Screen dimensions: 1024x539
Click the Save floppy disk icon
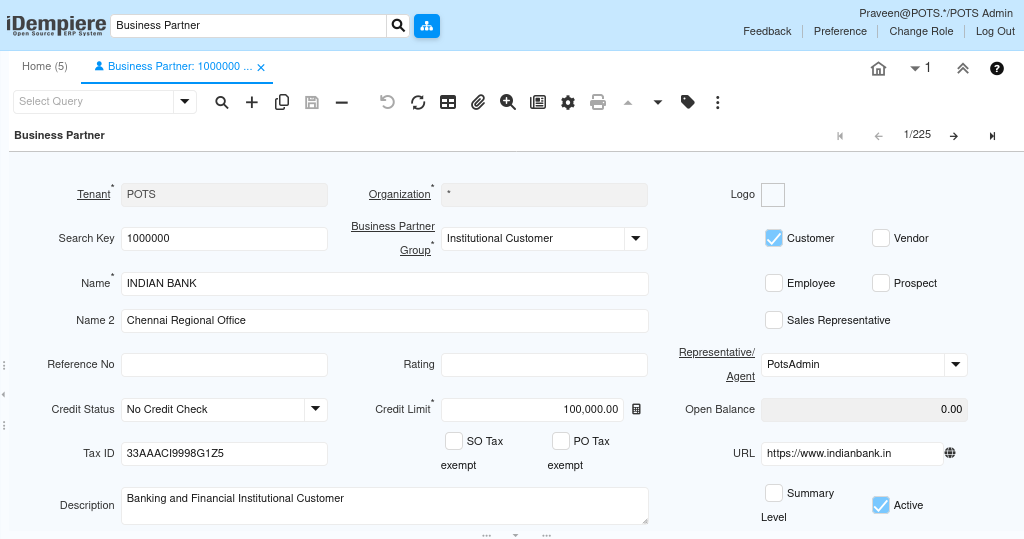tap(312, 102)
